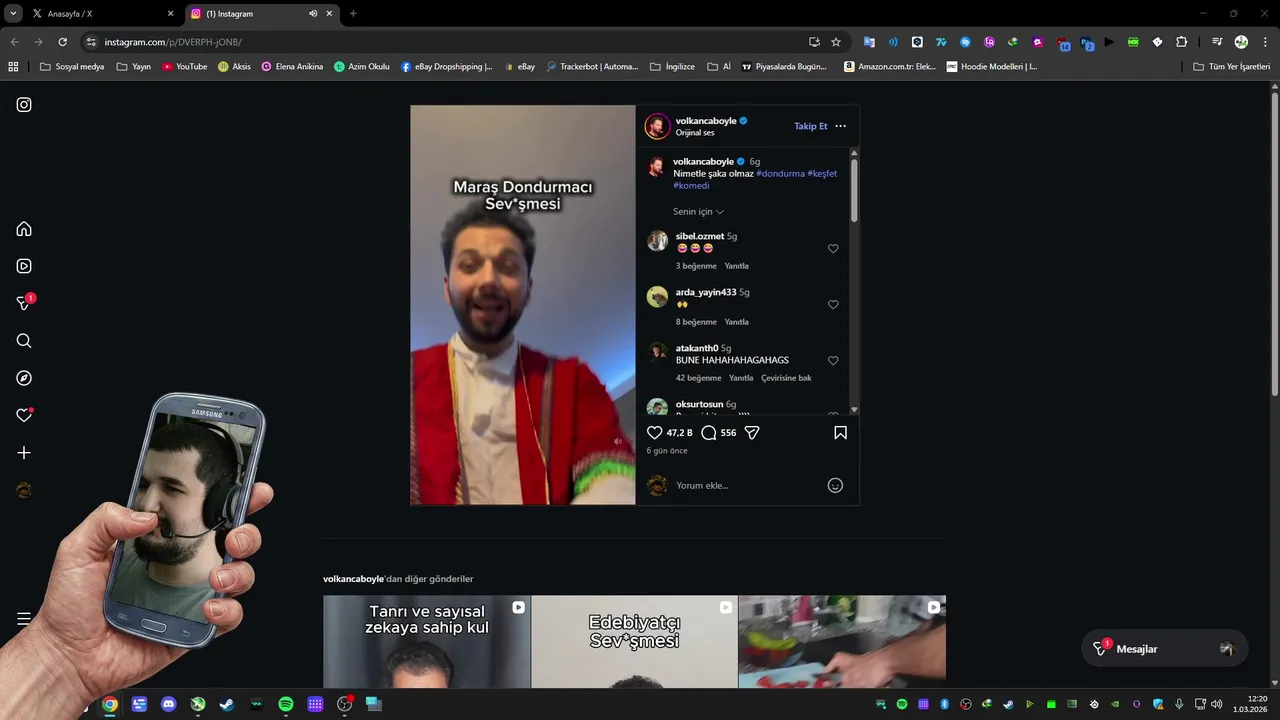The height and width of the screenshot is (720, 1280).
Task: Open 'Edebiyatçı Sev*şmesi' reel thumbnail
Action: tap(634, 642)
